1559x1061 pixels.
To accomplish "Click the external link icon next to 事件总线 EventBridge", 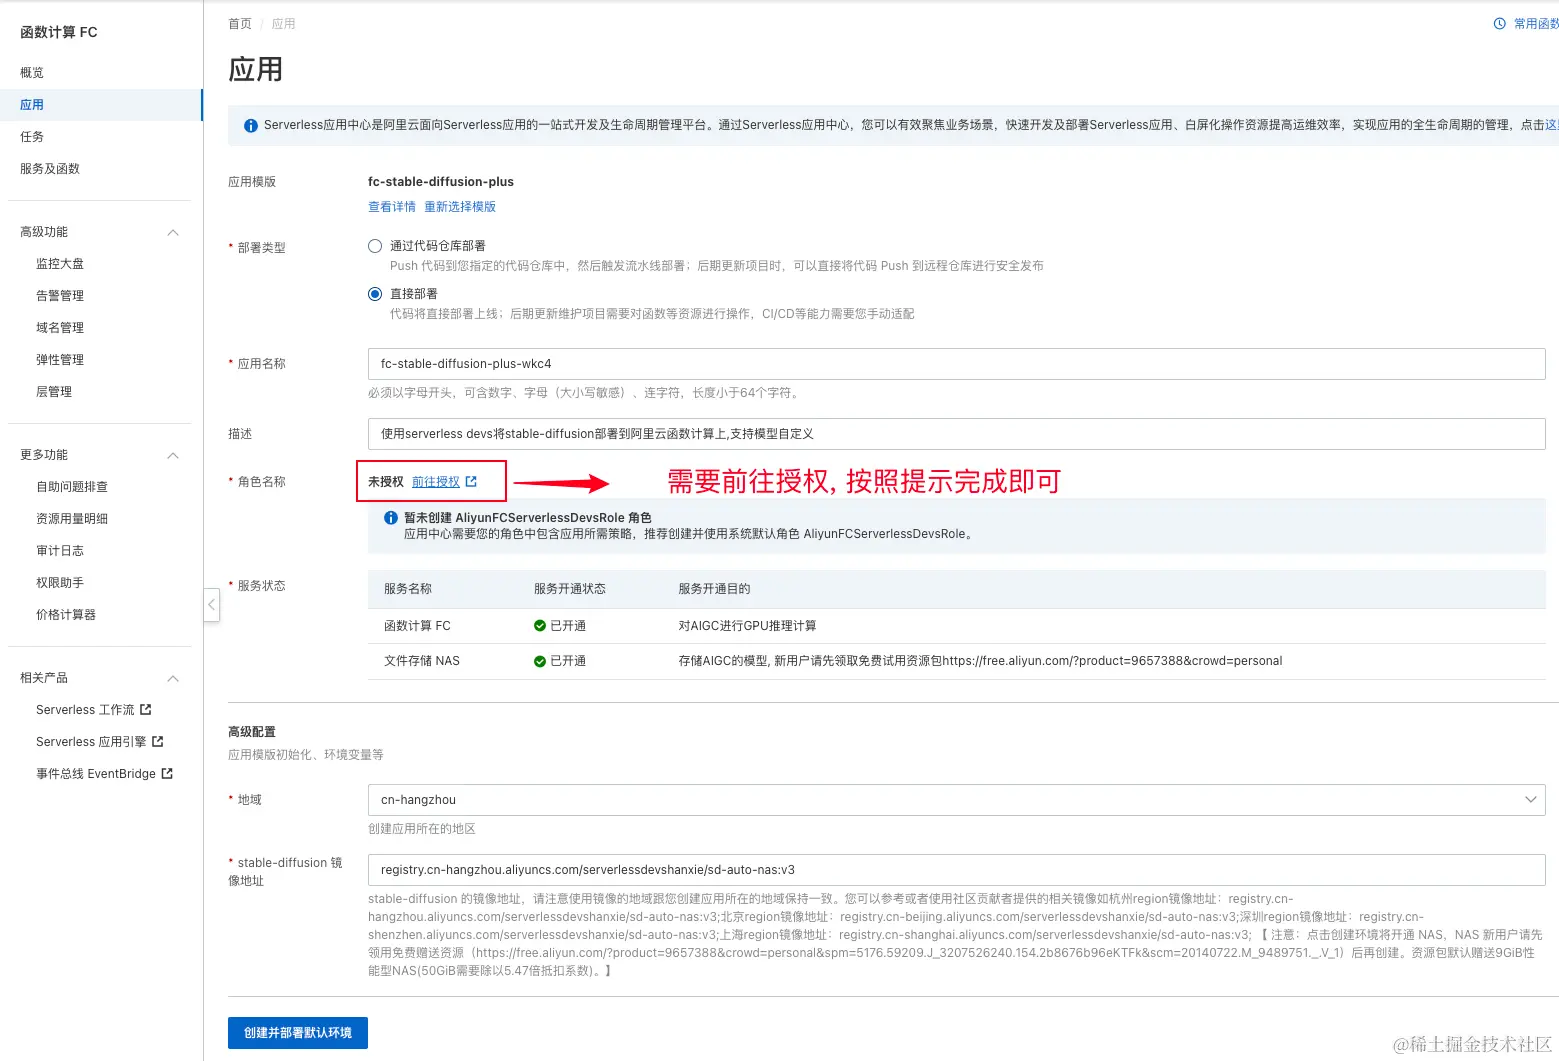I will pyautogui.click(x=167, y=774).
